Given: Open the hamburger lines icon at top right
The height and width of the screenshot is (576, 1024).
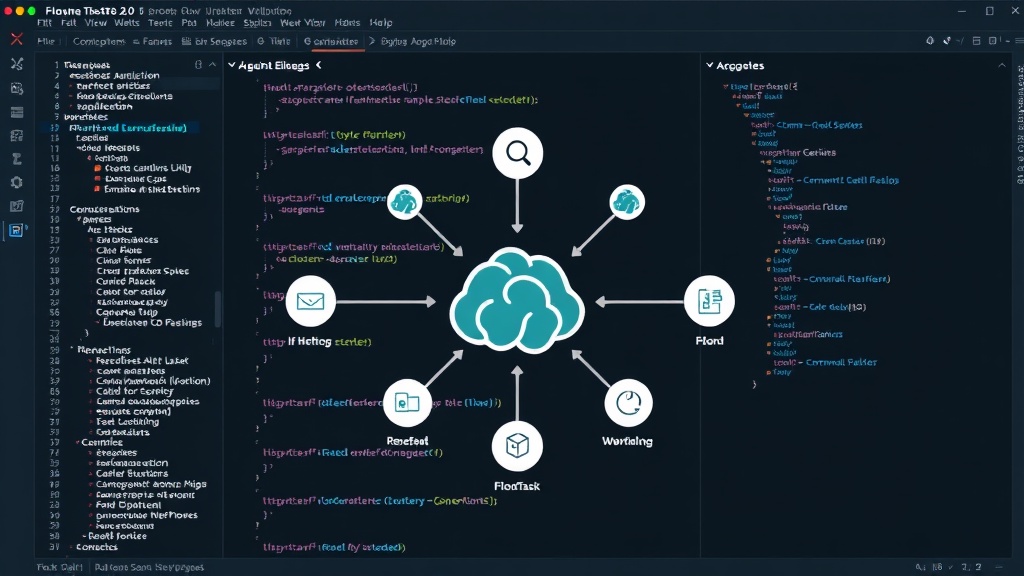Looking at the screenshot, I should [x=1019, y=40].
